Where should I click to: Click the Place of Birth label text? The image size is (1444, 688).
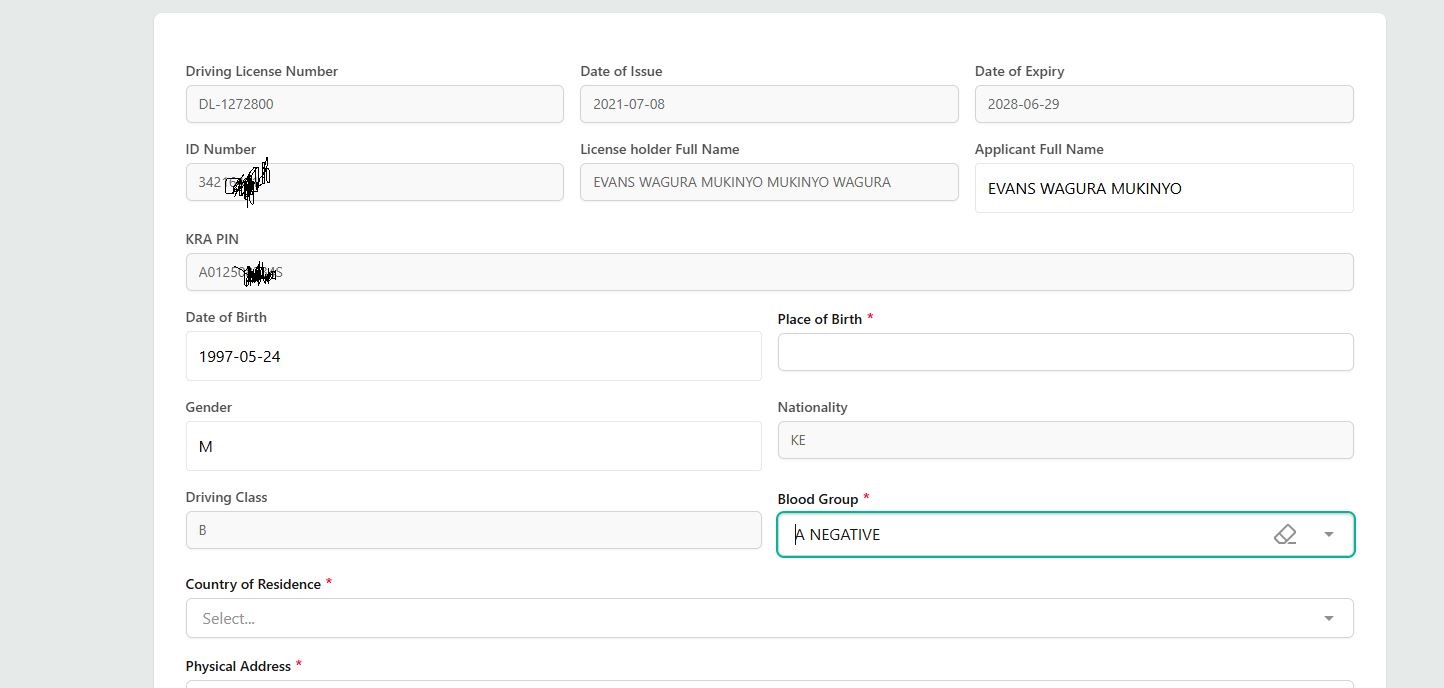(x=819, y=319)
